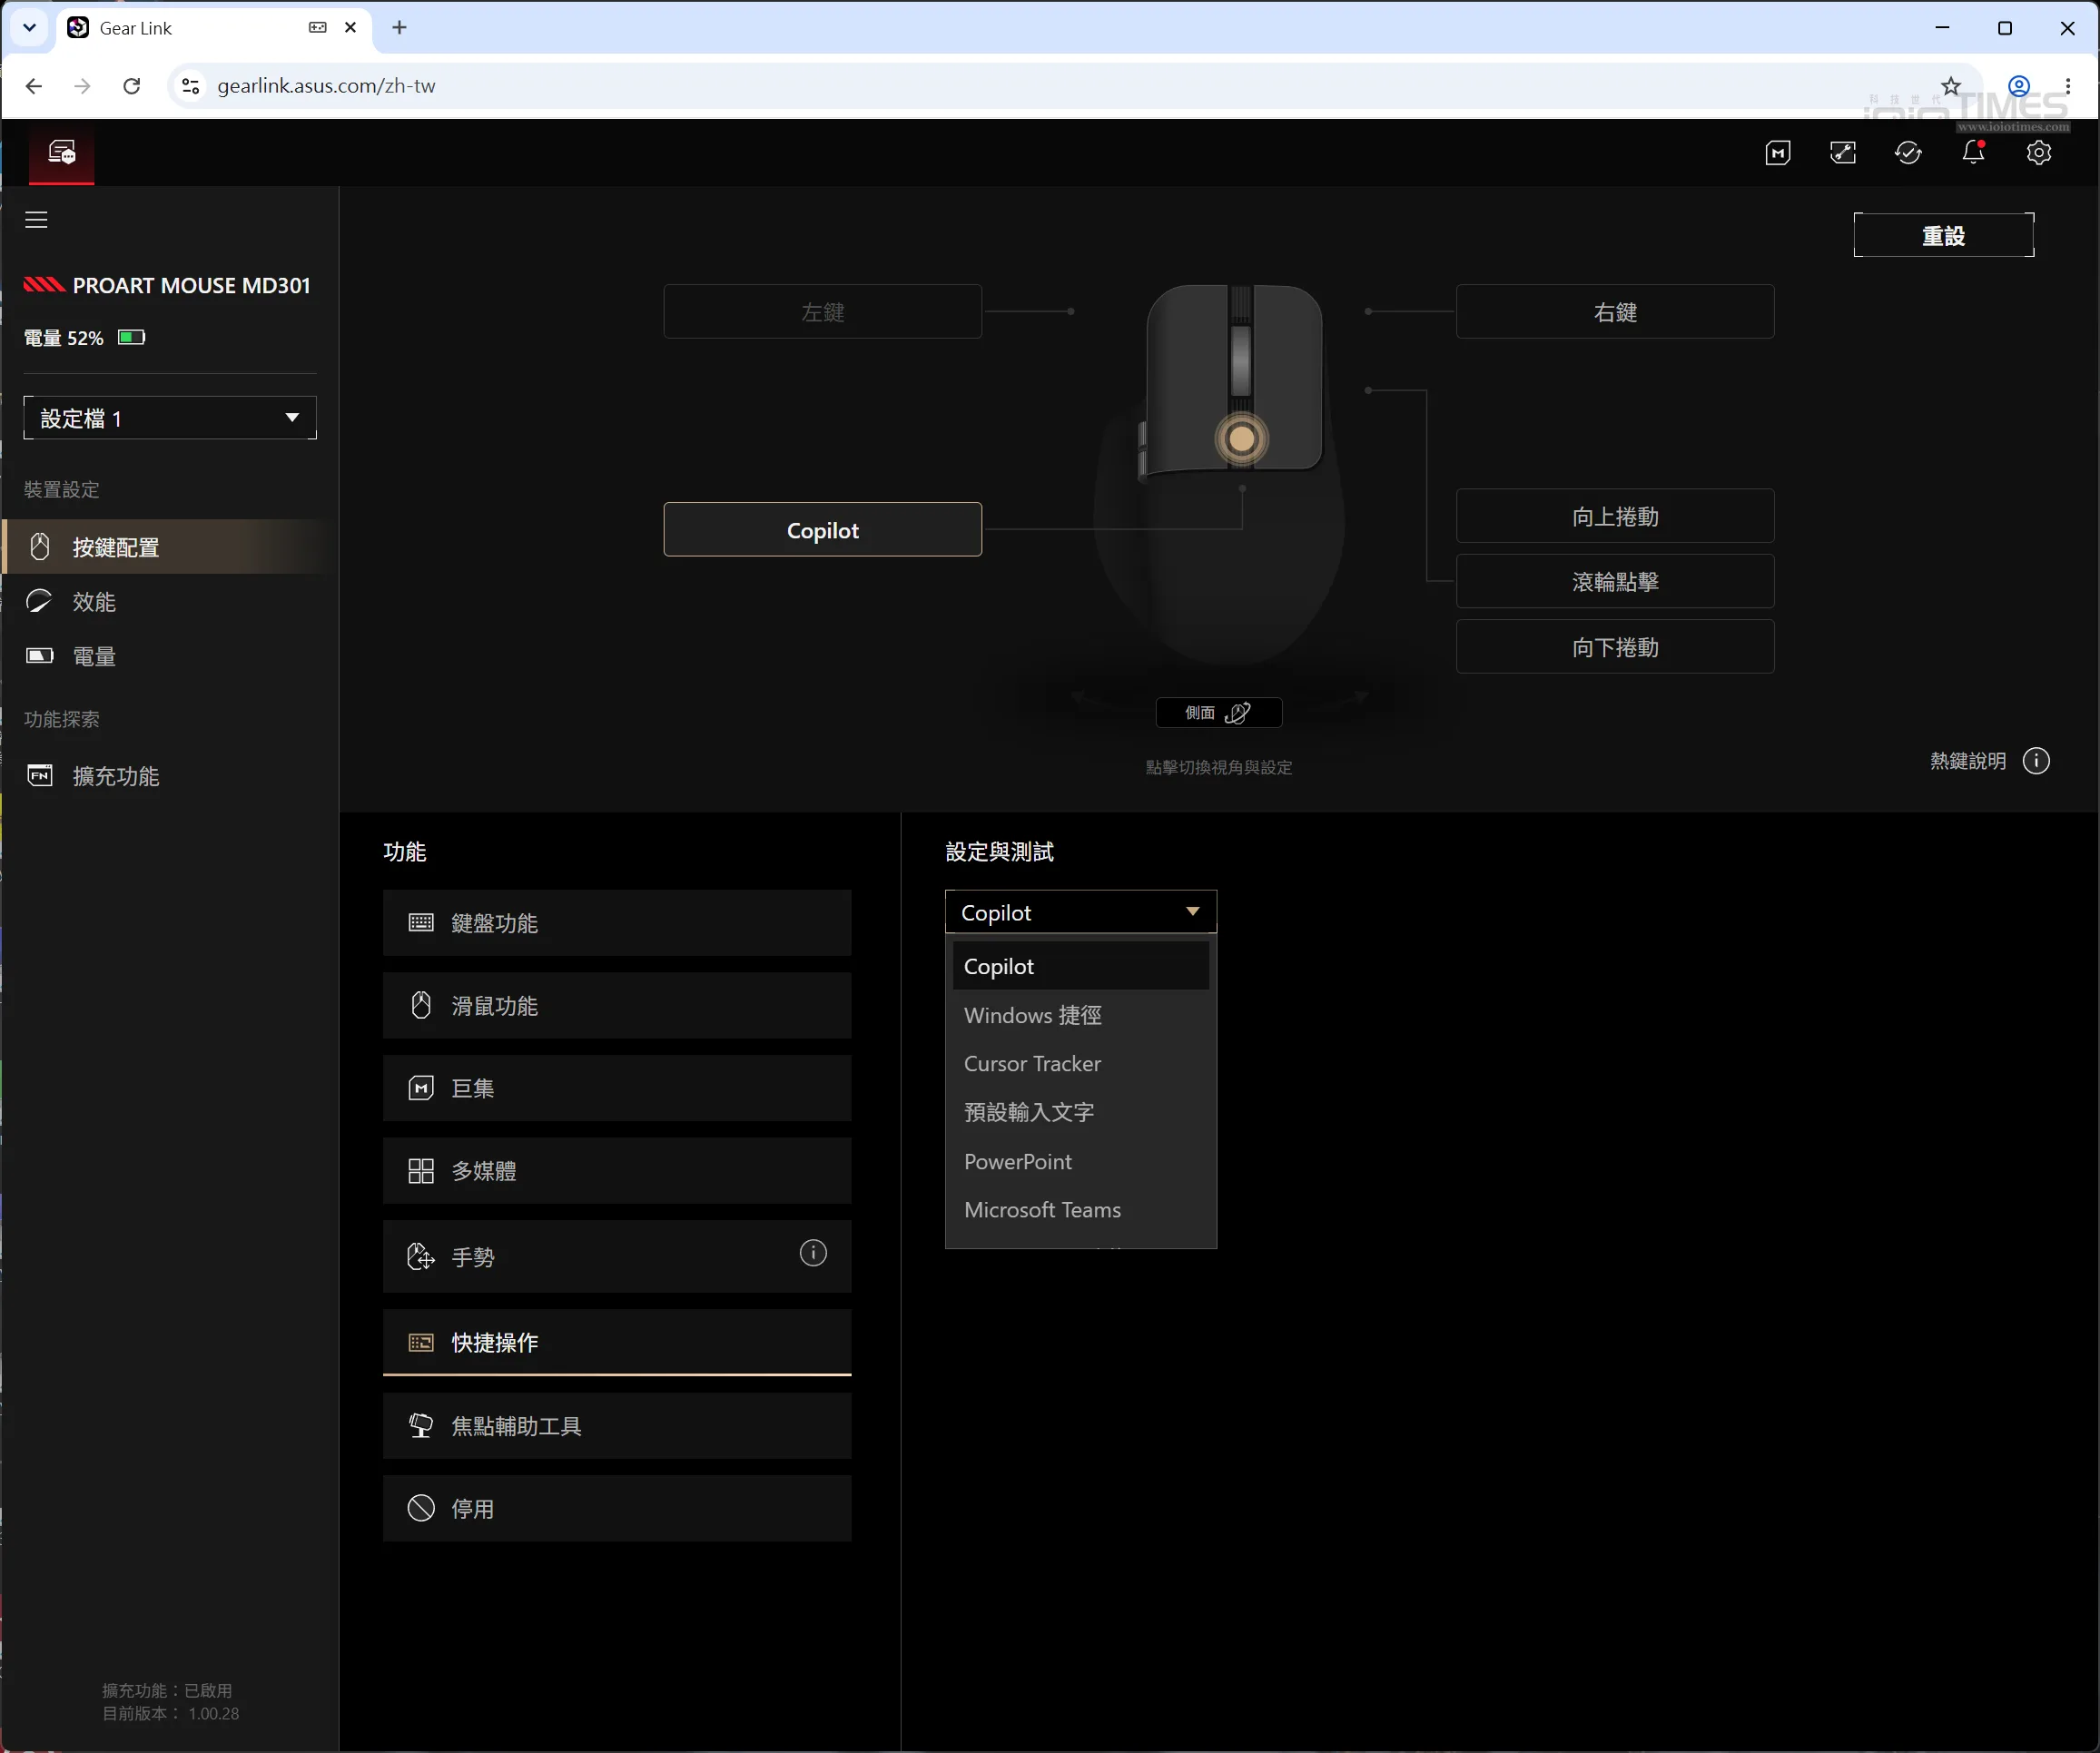The width and height of the screenshot is (2100, 1753).
Task: Select the Copilot button mapping on mouse diagram
Action: pos(822,530)
